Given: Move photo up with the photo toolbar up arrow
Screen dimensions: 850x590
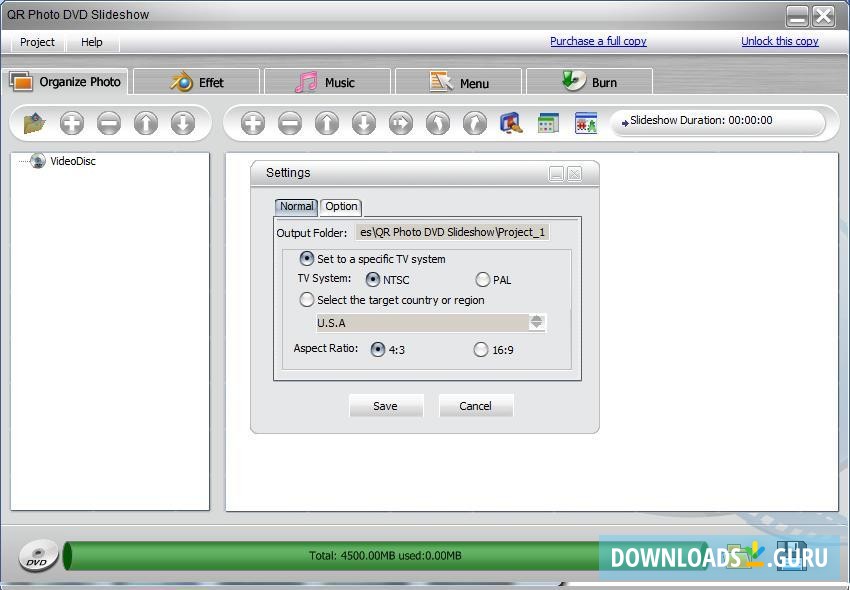Looking at the screenshot, I should pos(327,123).
